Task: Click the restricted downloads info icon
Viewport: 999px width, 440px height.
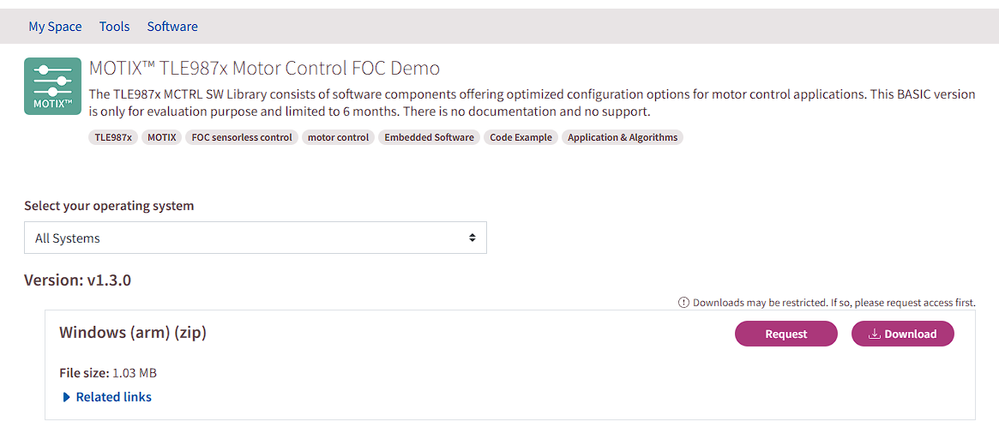Action: coord(684,302)
